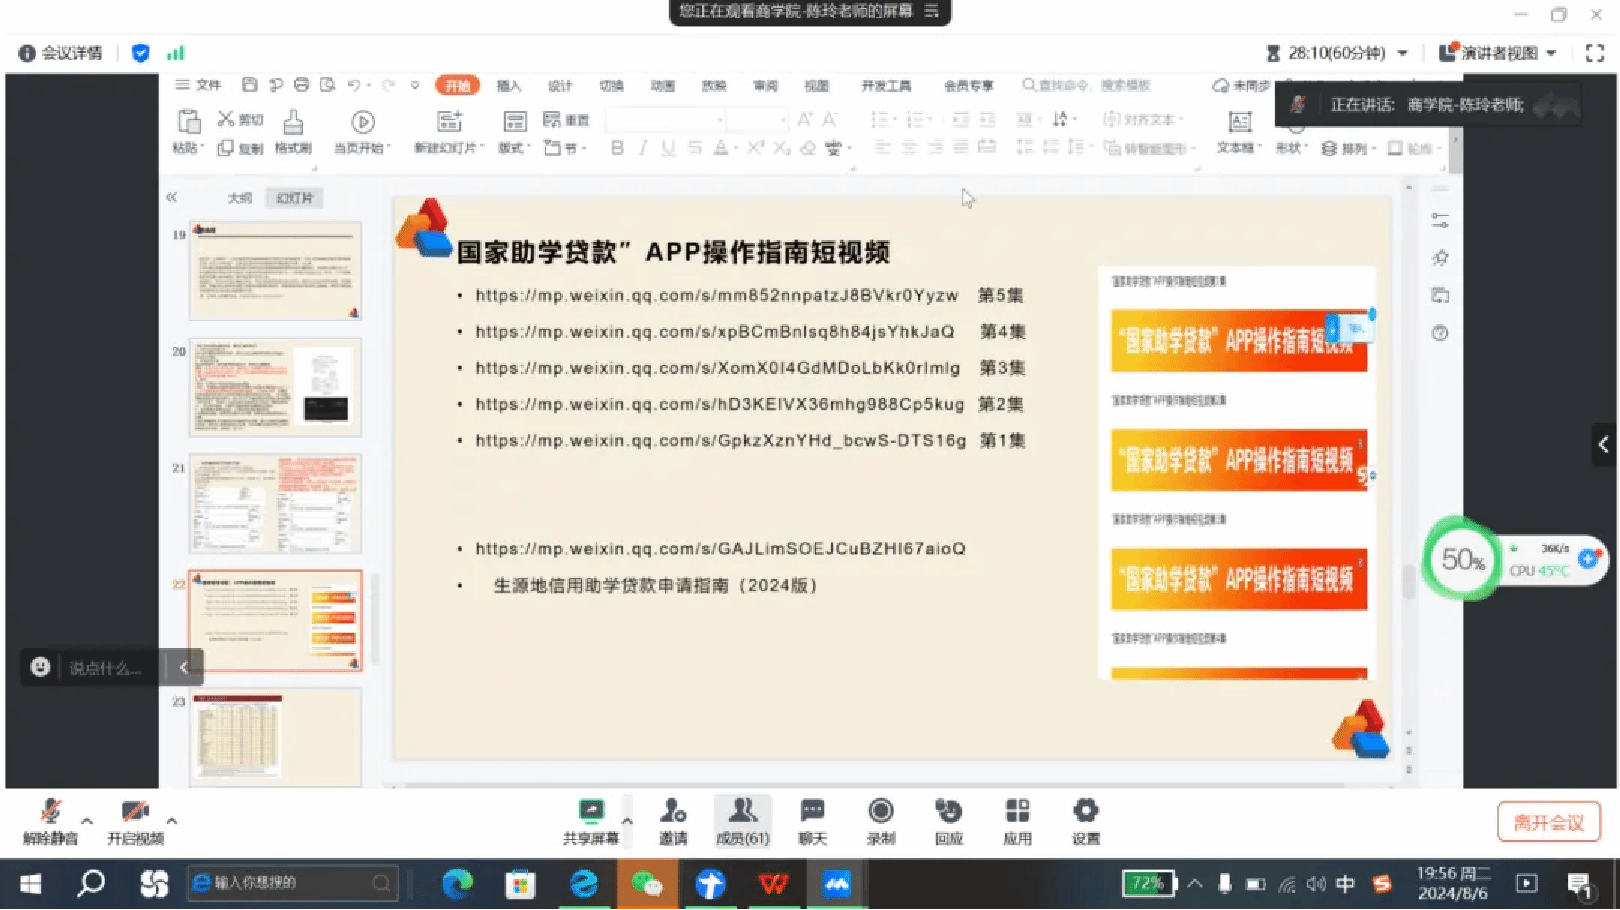Open the 设置 settings gear
1620x910 pixels.
1085,821
